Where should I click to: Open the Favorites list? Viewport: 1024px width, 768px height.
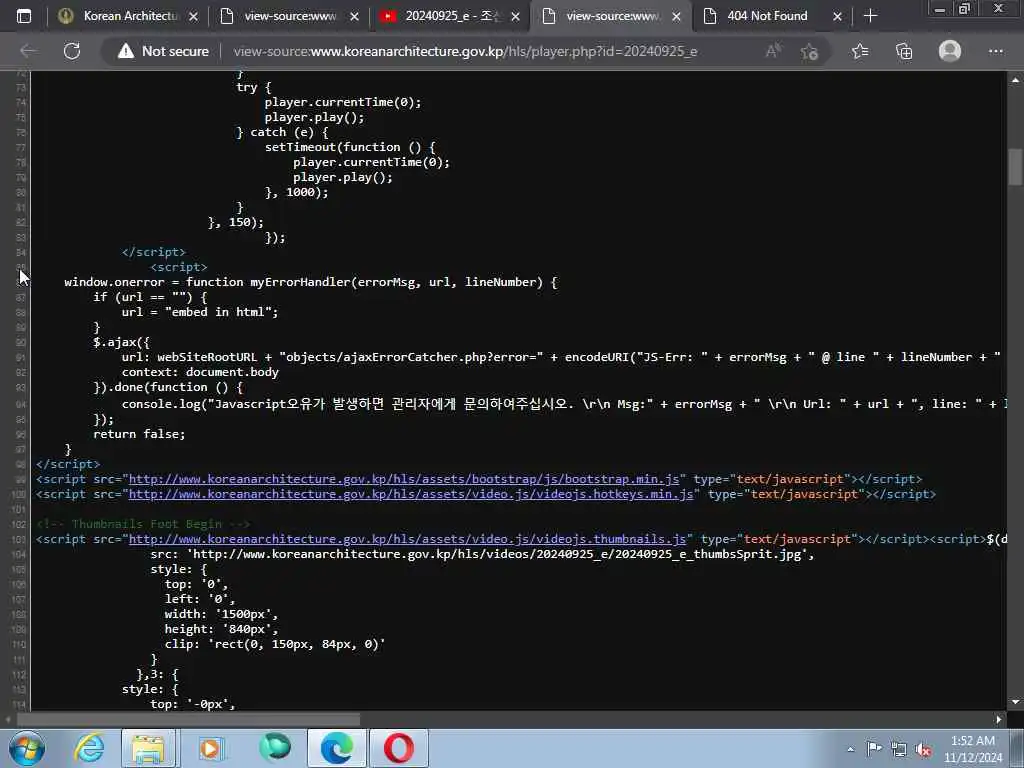click(x=860, y=51)
